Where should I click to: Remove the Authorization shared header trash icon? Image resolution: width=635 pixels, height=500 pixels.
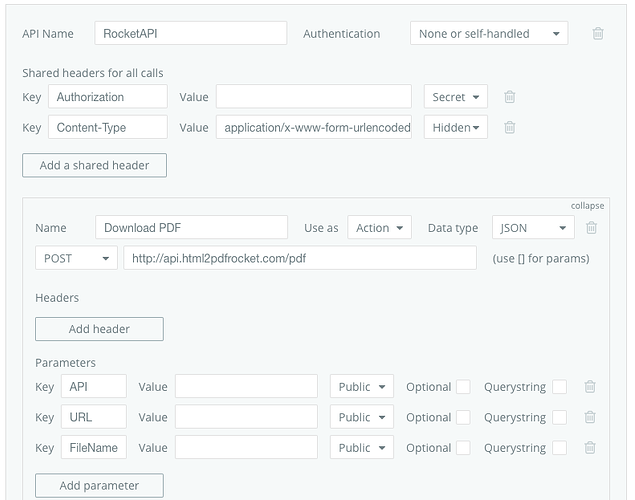(509, 97)
